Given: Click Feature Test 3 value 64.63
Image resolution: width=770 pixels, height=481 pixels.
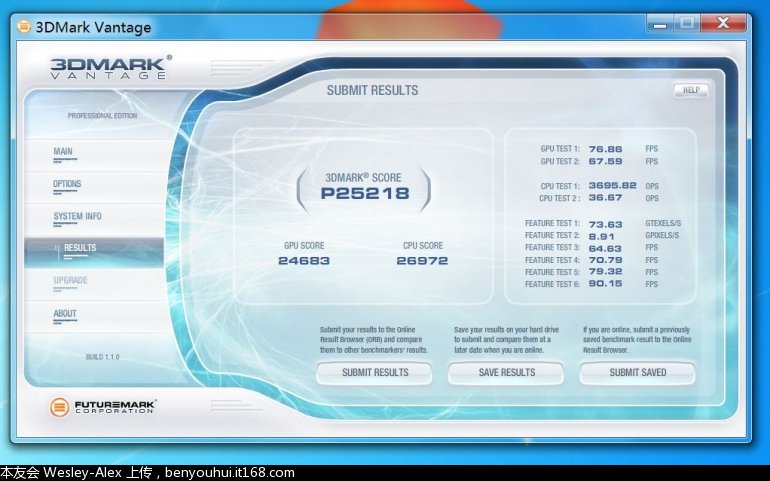Looking at the screenshot, I should (605, 249).
